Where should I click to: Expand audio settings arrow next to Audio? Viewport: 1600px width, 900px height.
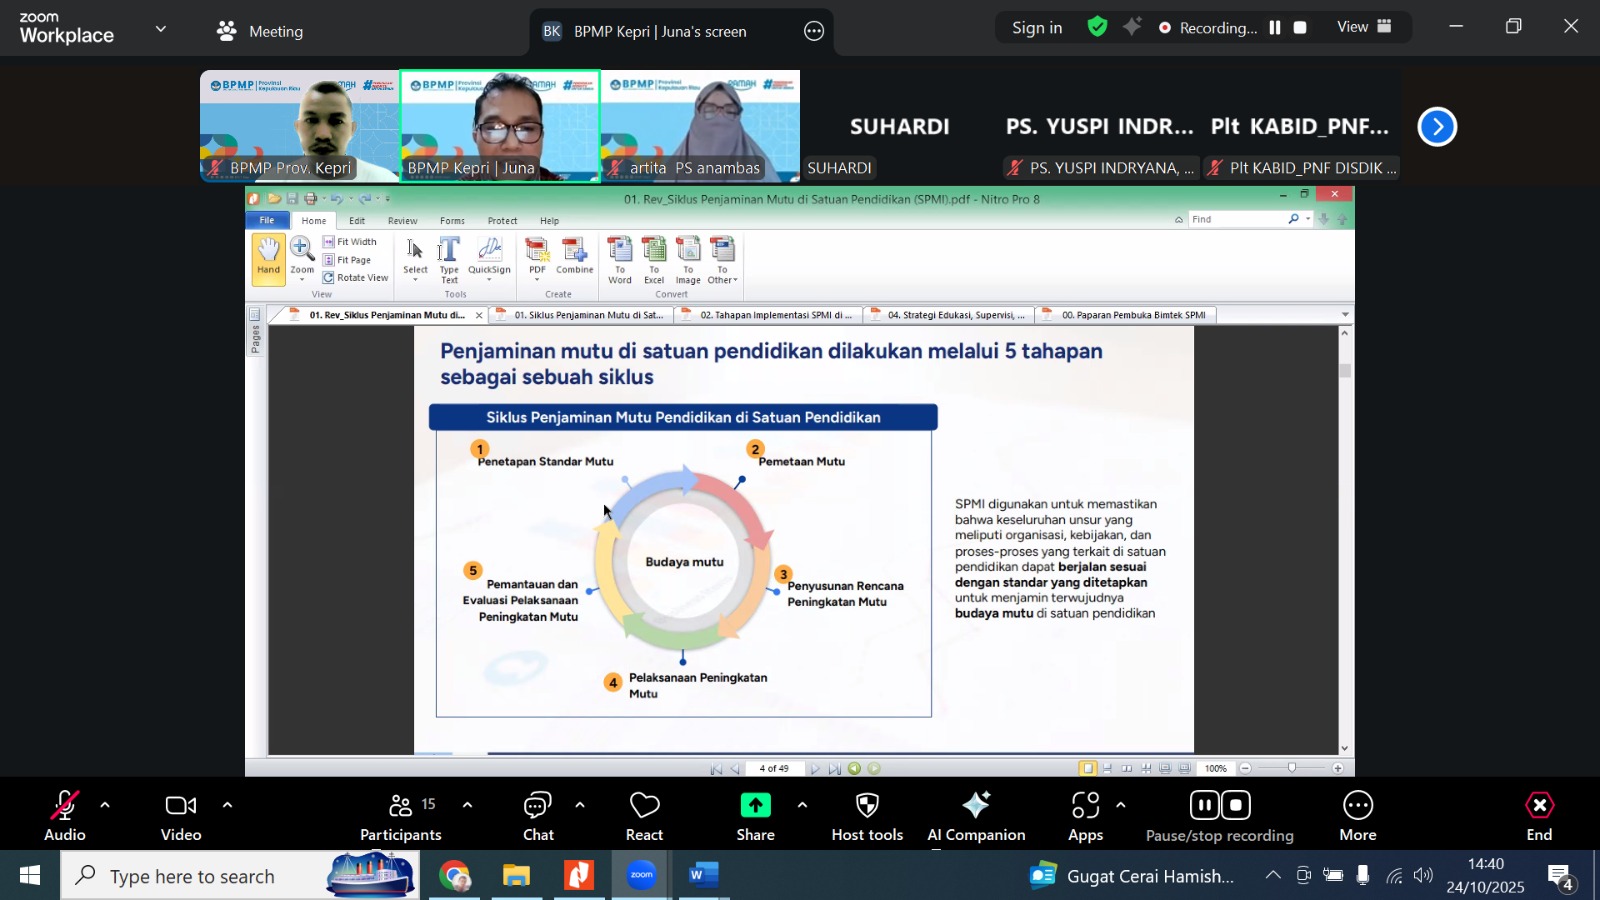(105, 805)
